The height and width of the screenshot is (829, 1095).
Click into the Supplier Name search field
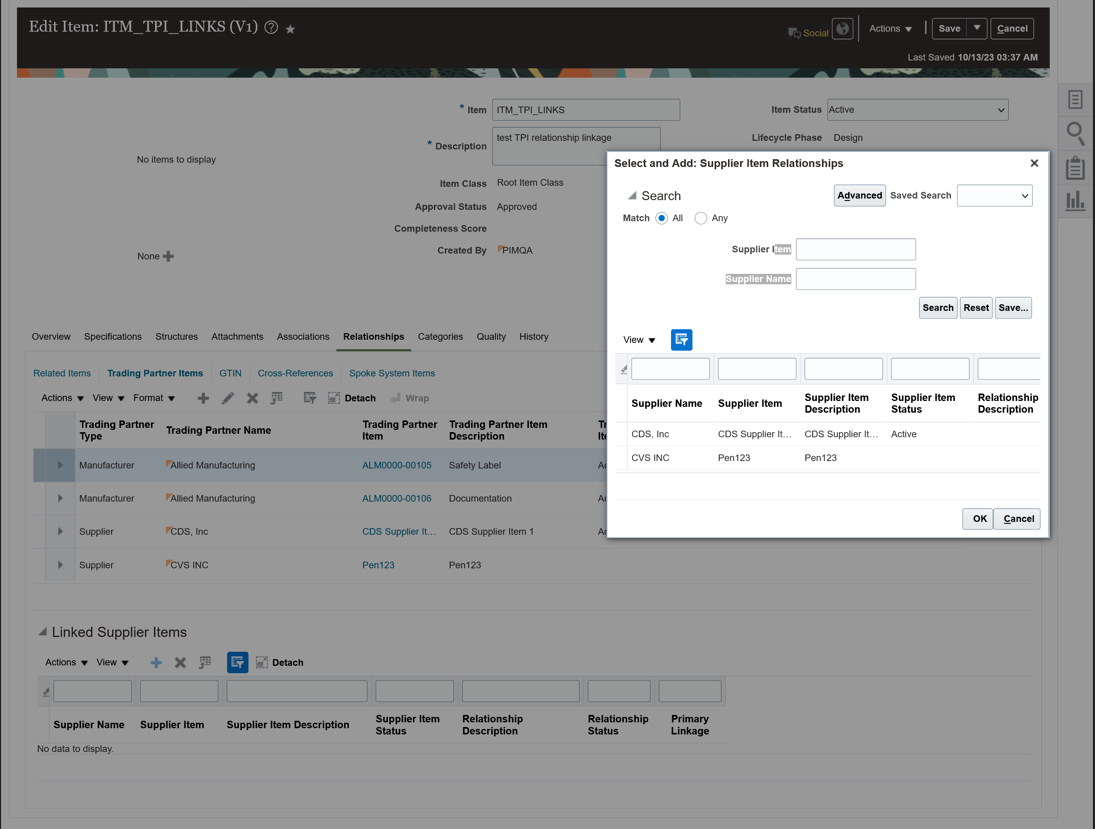pos(855,279)
